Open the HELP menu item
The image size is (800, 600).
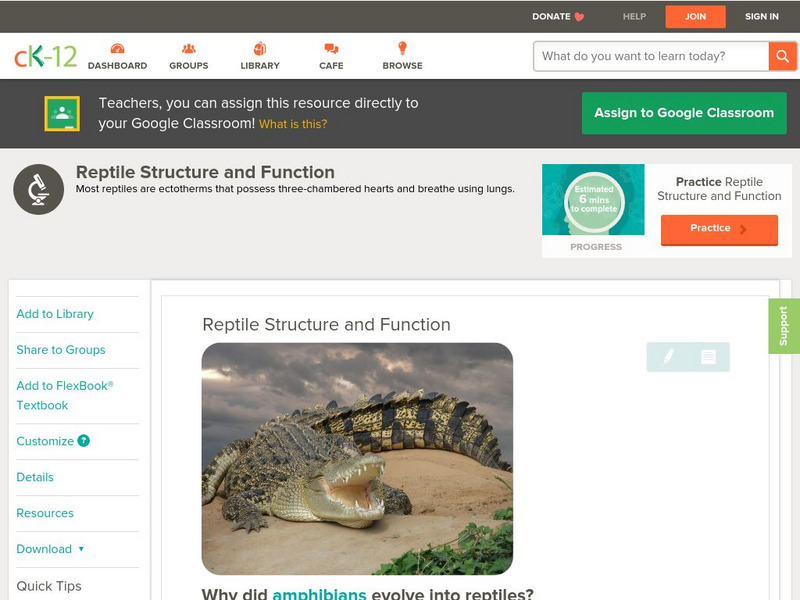(633, 16)
